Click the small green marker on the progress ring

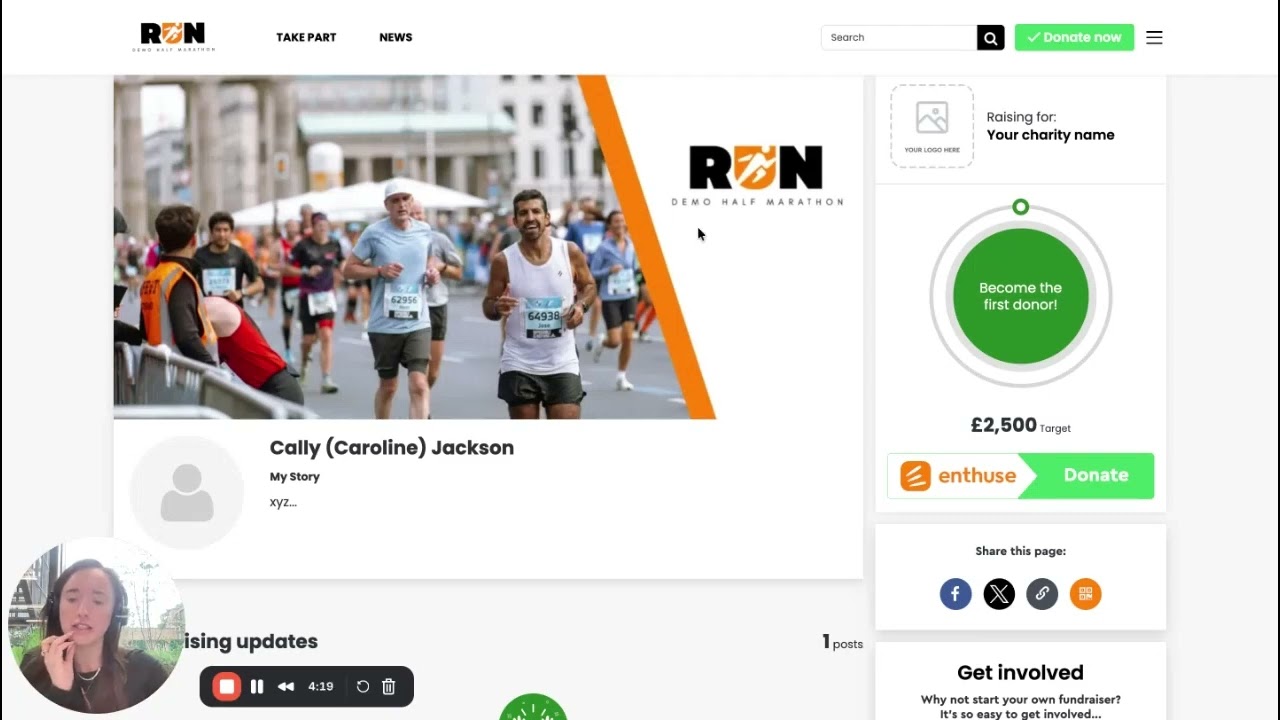1020,207
